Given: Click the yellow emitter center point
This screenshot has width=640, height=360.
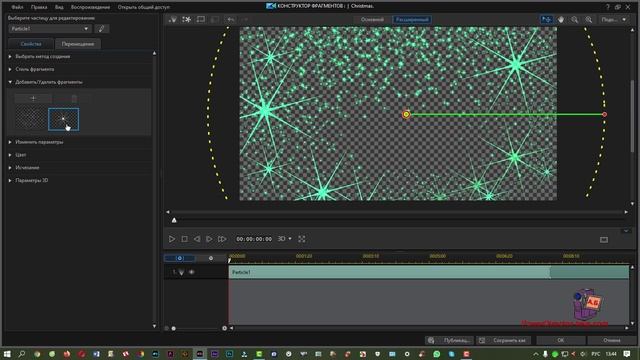Looking at the screenshot, I should click(x=406, y=114).
